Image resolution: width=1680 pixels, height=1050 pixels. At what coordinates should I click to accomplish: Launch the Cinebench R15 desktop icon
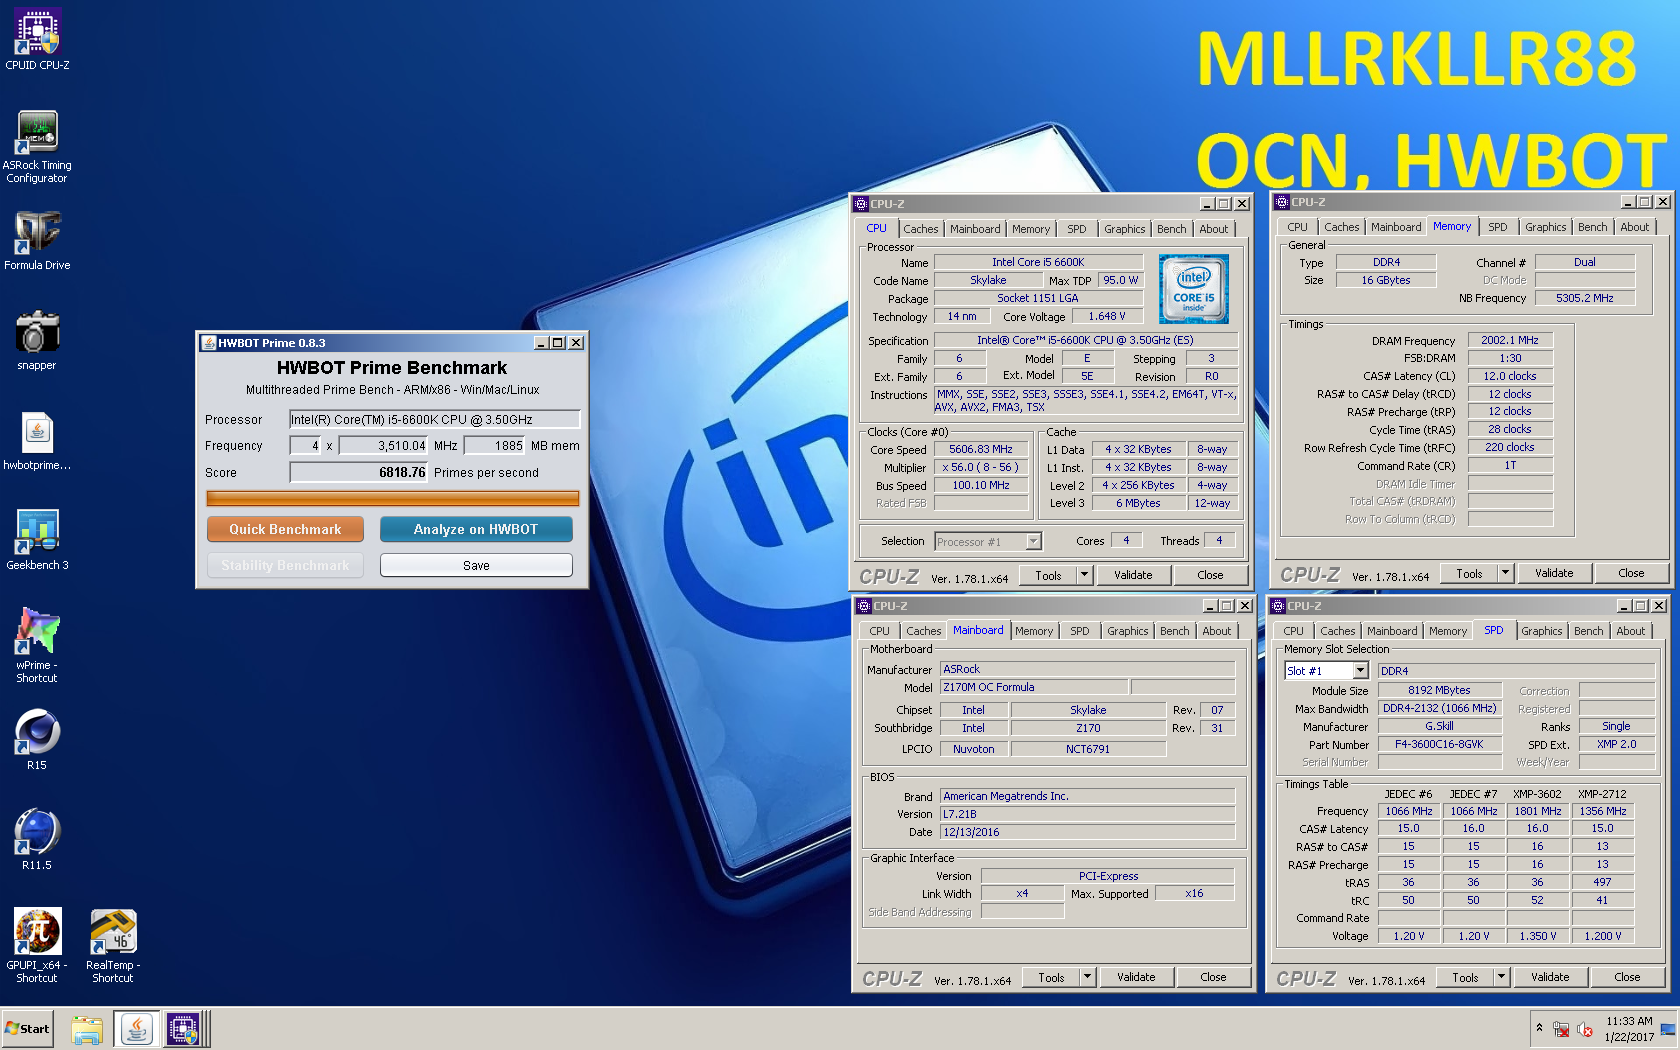(x=37, y=740)
